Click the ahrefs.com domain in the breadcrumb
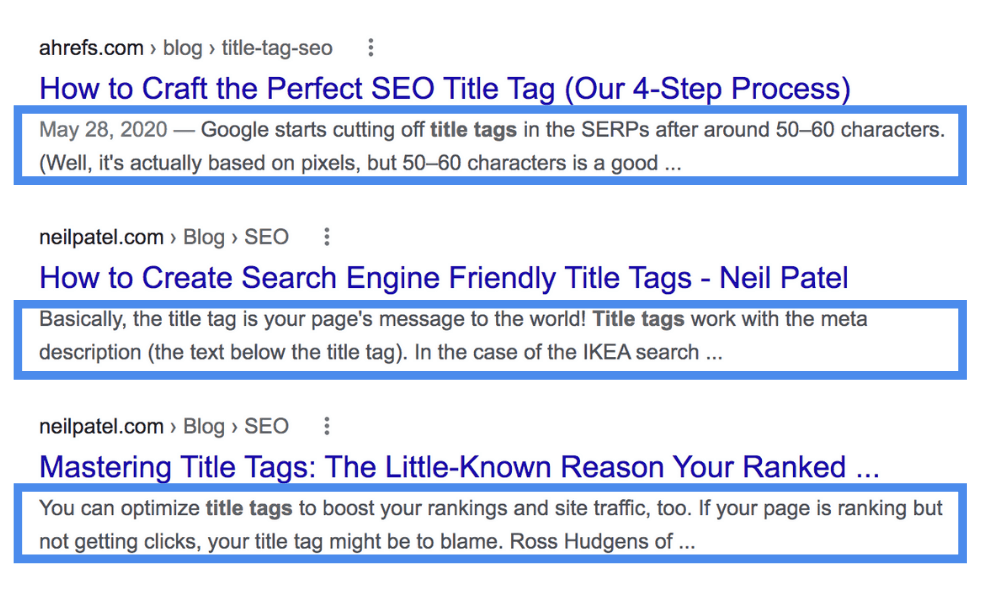 coord(88,48)
